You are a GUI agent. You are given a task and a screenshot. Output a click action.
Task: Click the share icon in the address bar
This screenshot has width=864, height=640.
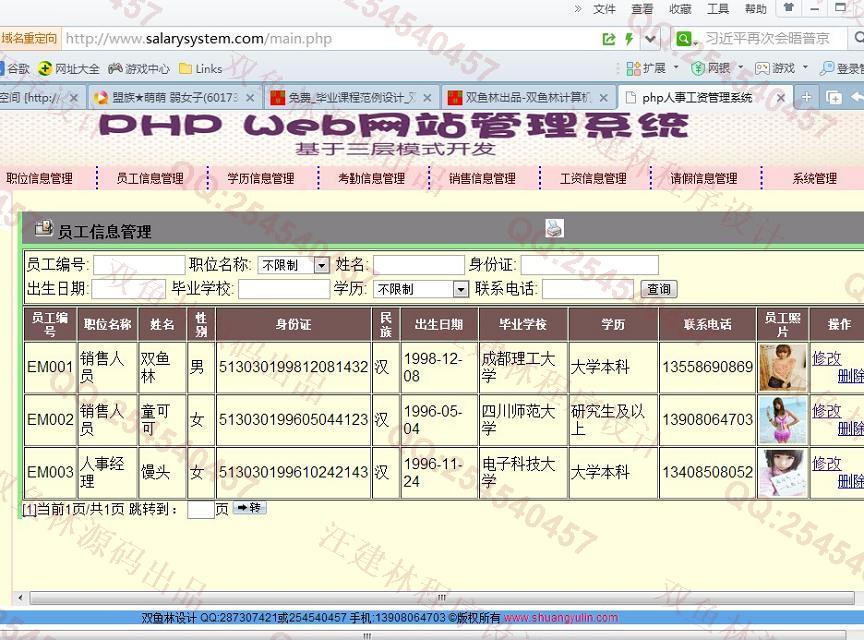(x=609, y=39)
